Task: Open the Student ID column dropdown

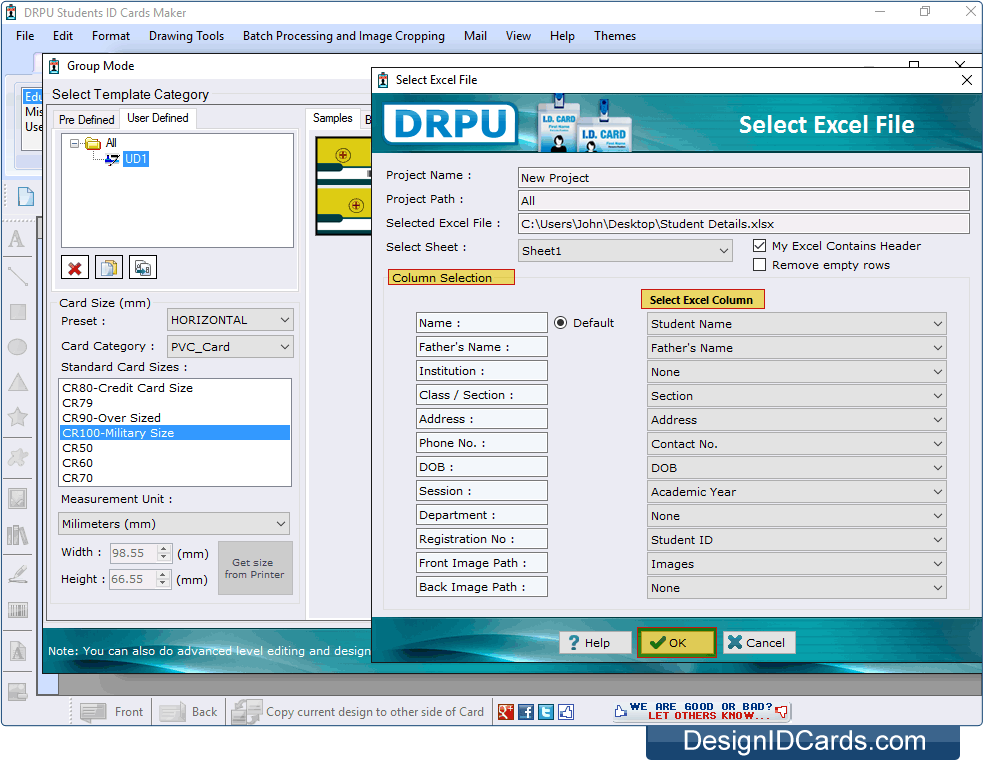Action: [x=797, y=540]
